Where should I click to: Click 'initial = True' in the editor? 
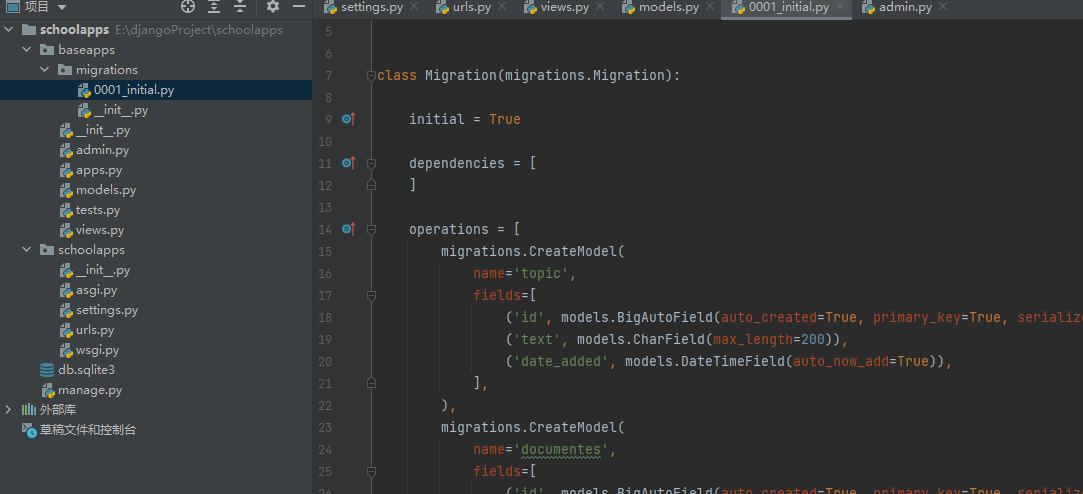point(465,119)
